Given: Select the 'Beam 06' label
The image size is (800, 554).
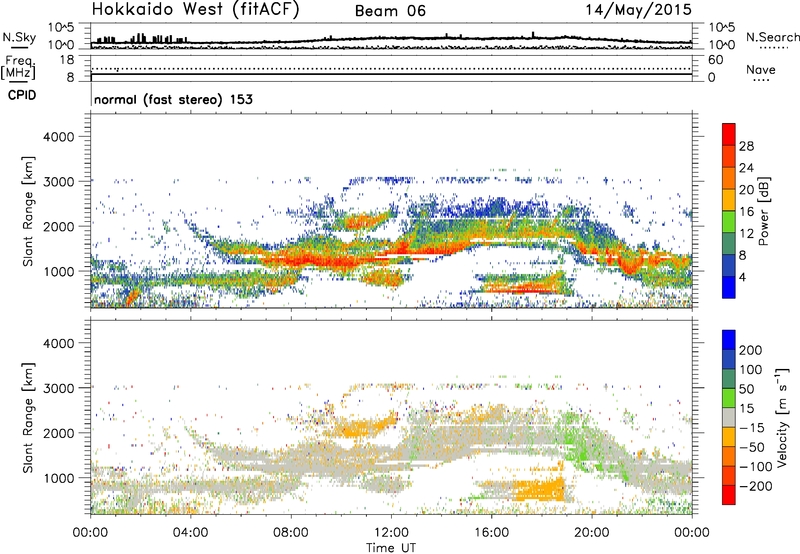Looking at the screenshot, I should [390, 11].
